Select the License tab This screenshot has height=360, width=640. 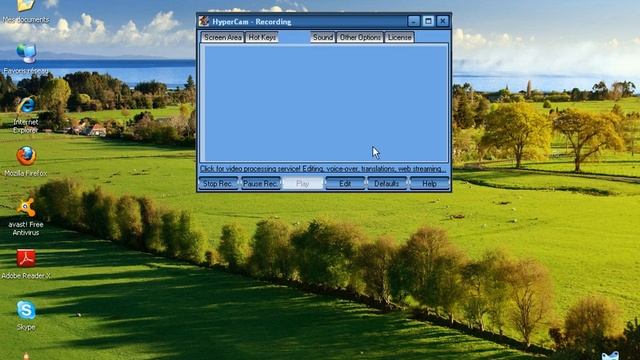pyautogui.click(x=399, y=37)
